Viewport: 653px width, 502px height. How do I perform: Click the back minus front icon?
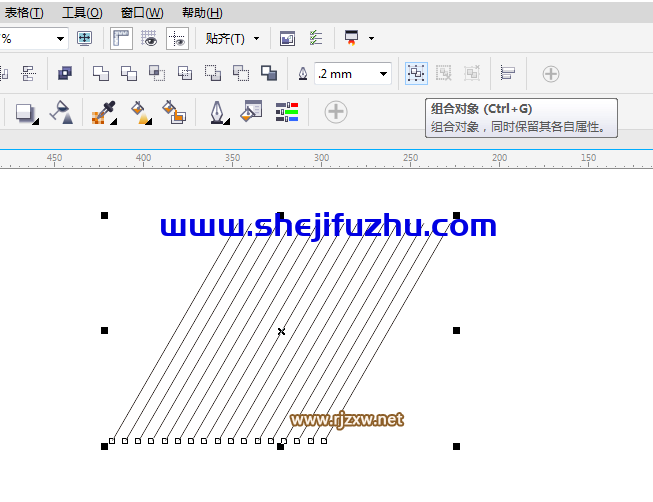point(241,74)
